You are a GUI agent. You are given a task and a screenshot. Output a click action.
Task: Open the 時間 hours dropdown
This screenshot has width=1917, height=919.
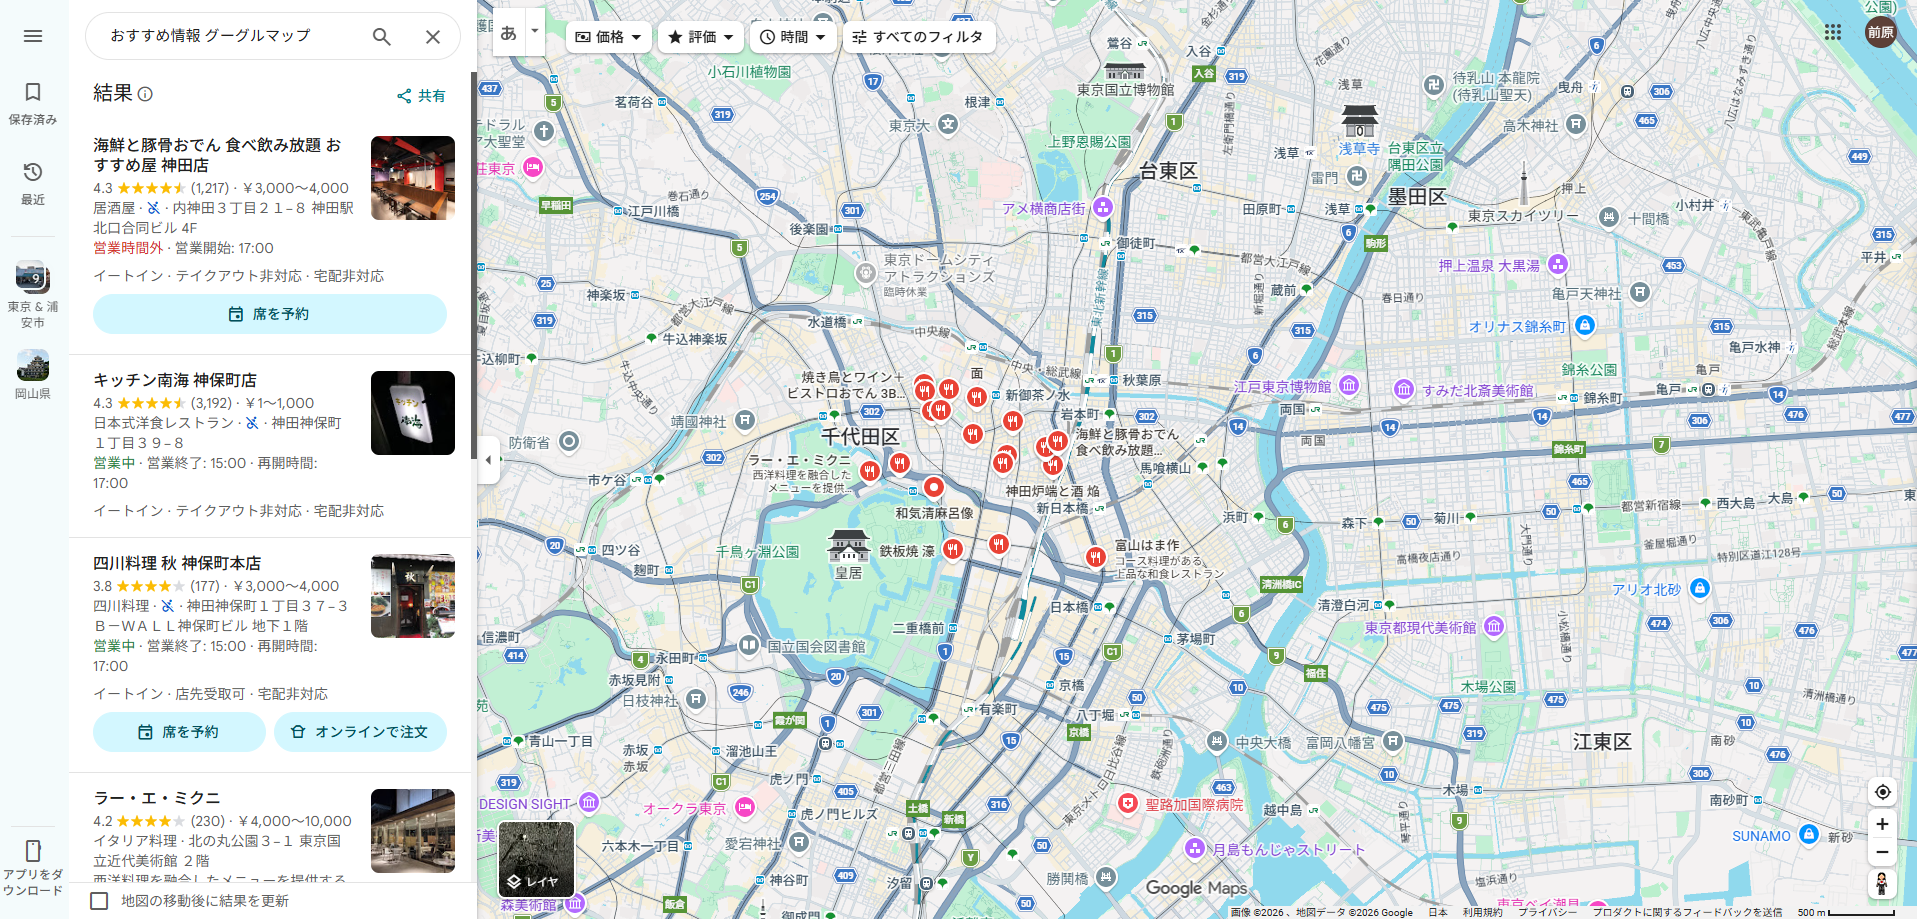point(793,37)
